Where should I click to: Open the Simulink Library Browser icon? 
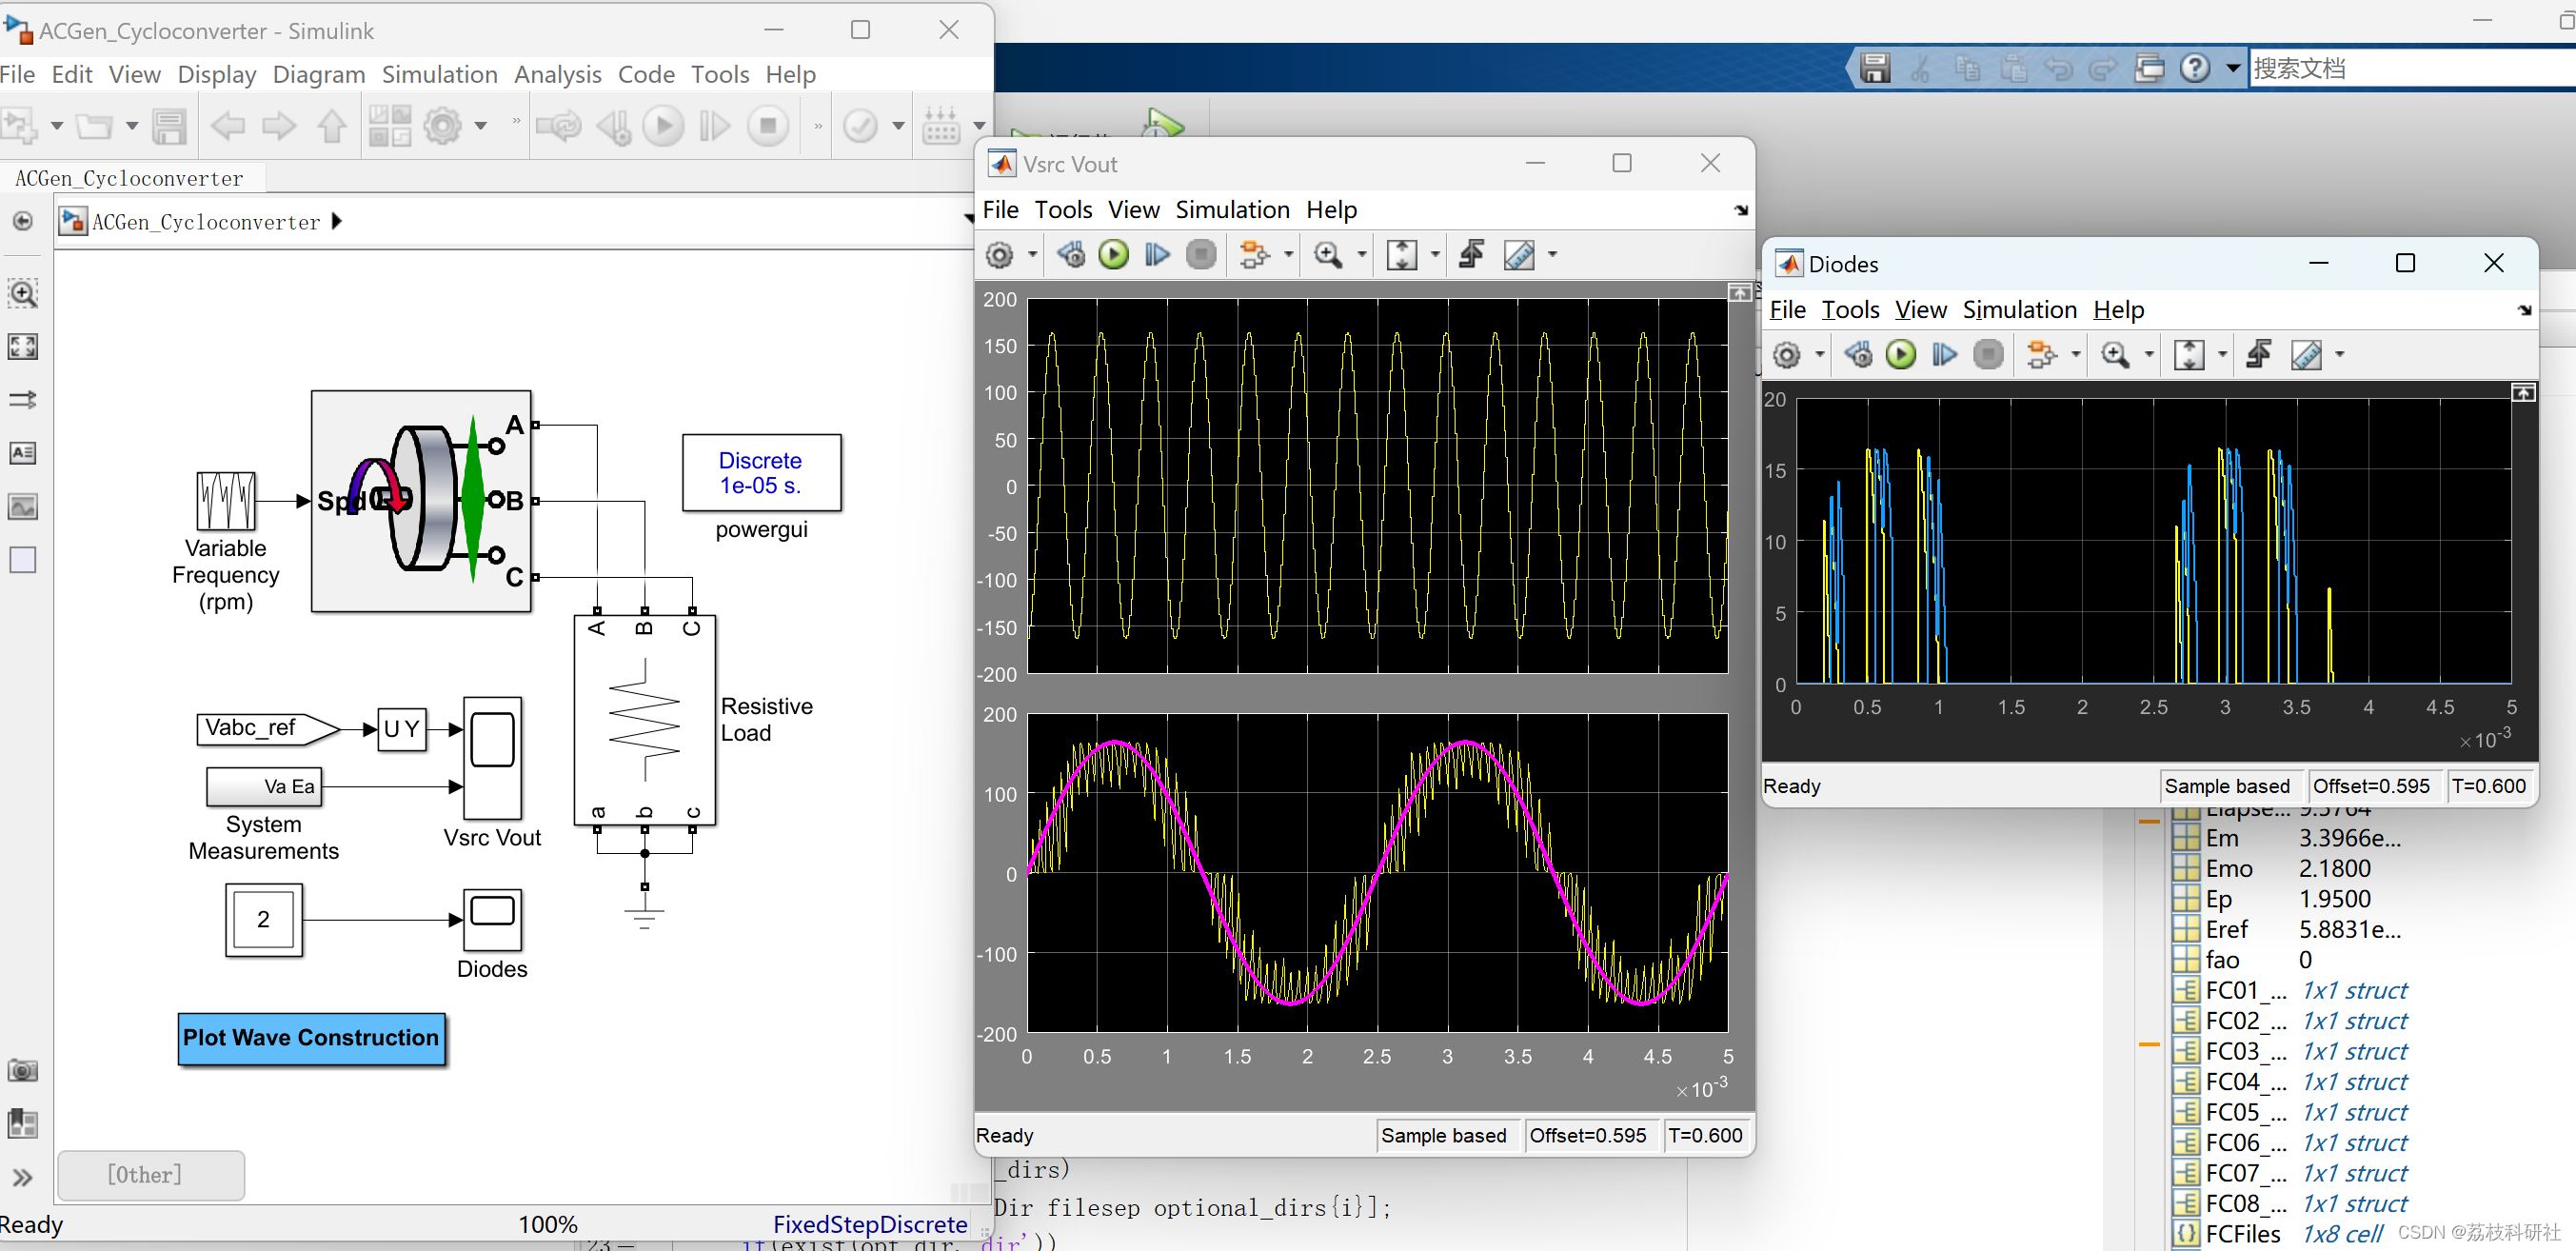(x=389, y=126)
